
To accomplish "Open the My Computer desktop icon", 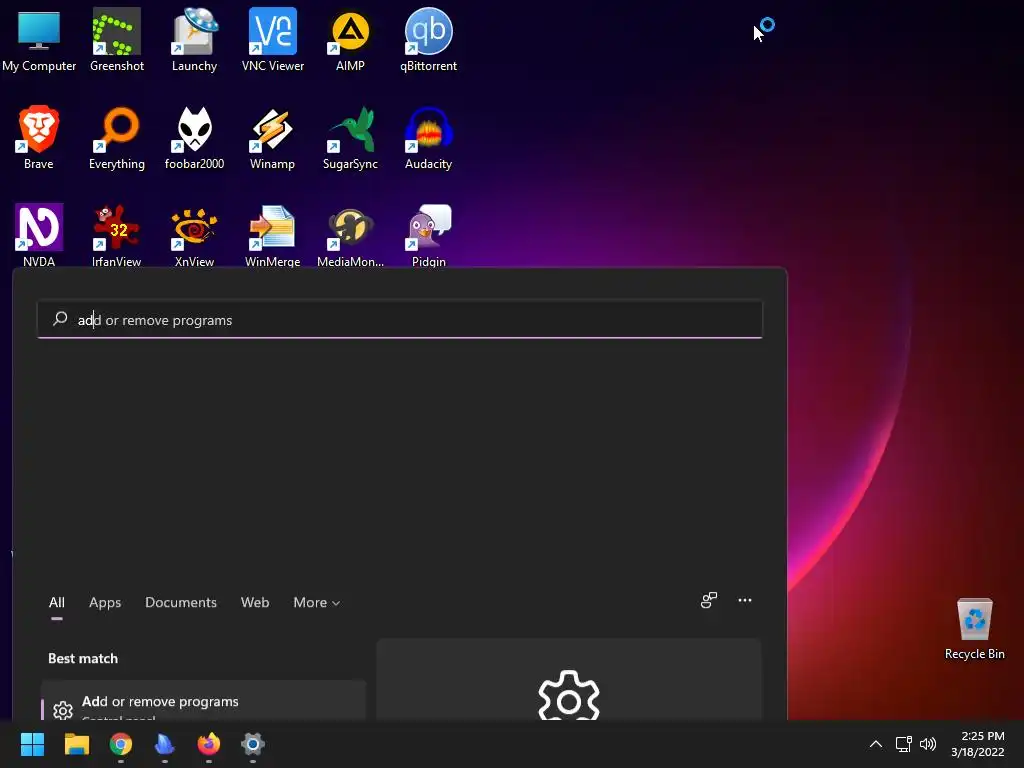I will 39,40.
